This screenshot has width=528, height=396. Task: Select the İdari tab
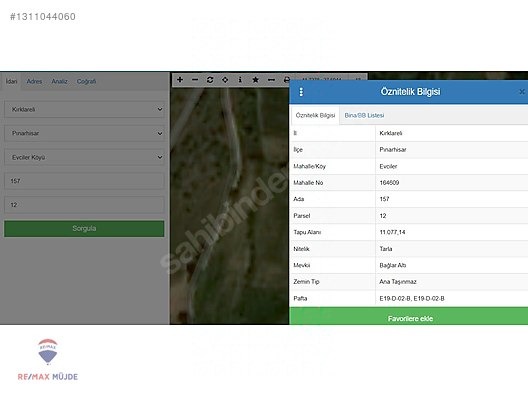point(11,81)
